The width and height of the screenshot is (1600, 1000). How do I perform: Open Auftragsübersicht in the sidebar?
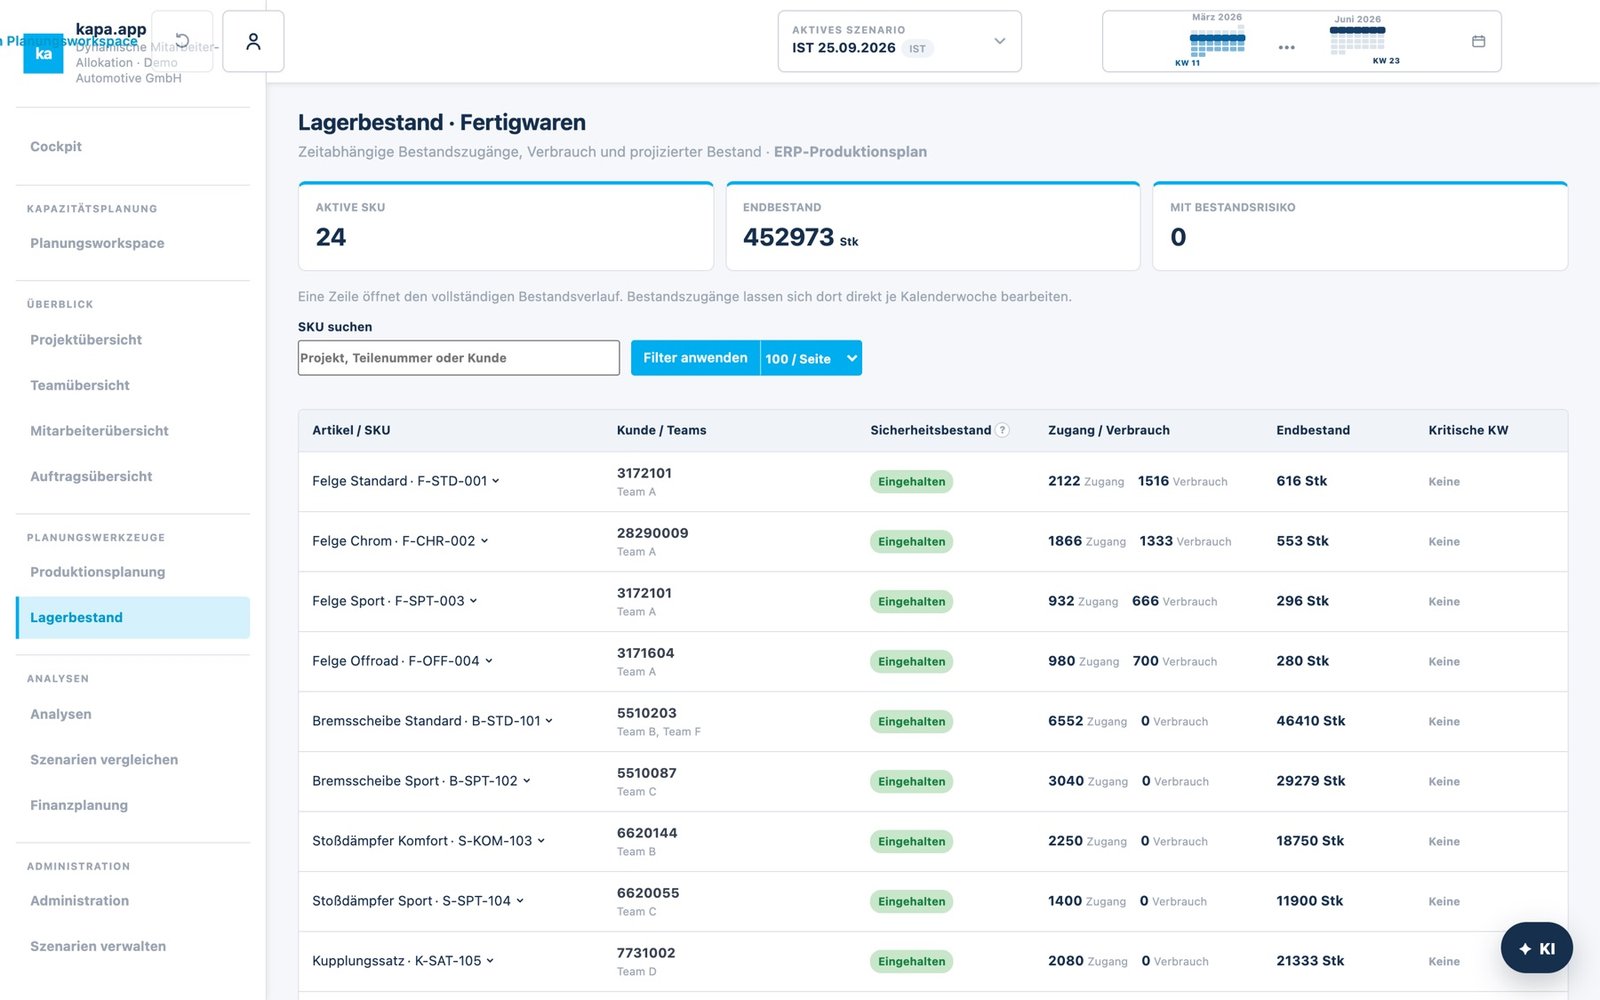tap(133, 476)
